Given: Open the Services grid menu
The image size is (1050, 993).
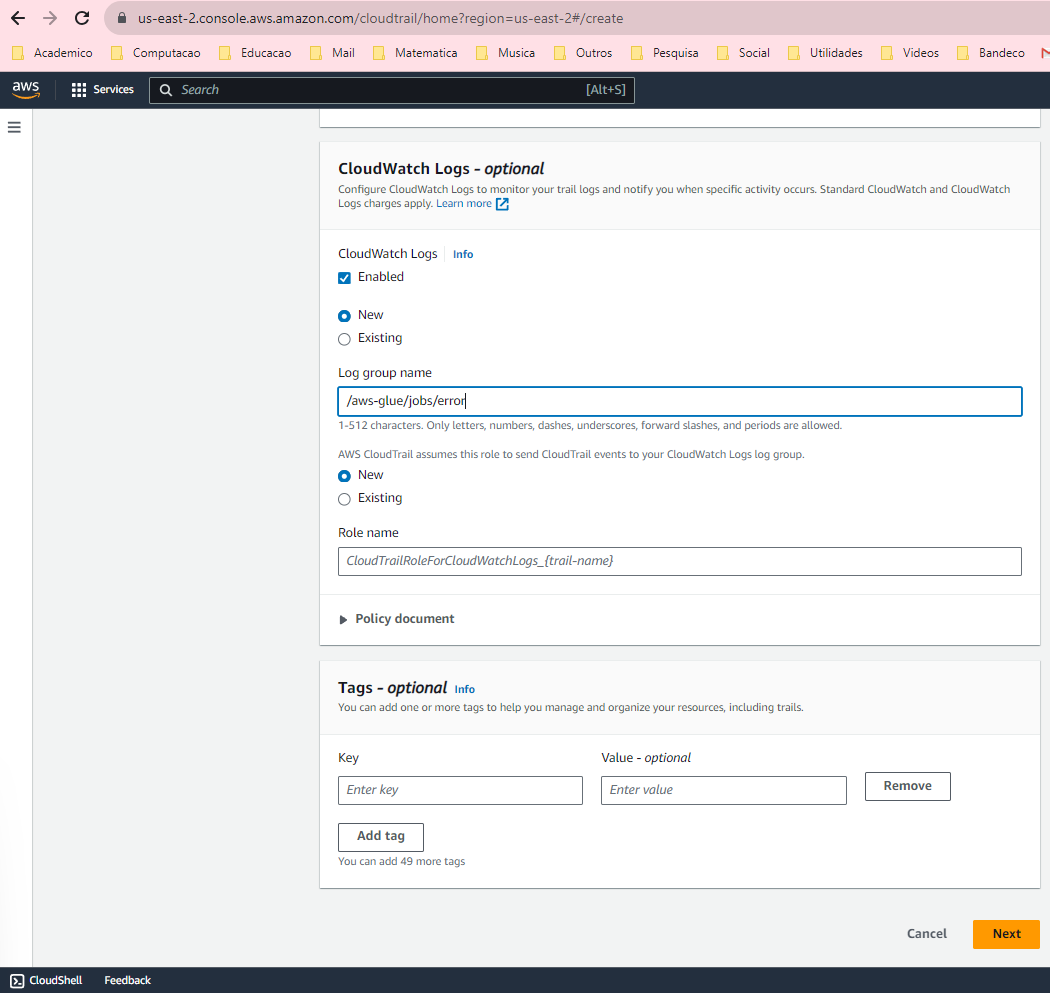Looking at the screenshot, I should (x=102, y=90).
